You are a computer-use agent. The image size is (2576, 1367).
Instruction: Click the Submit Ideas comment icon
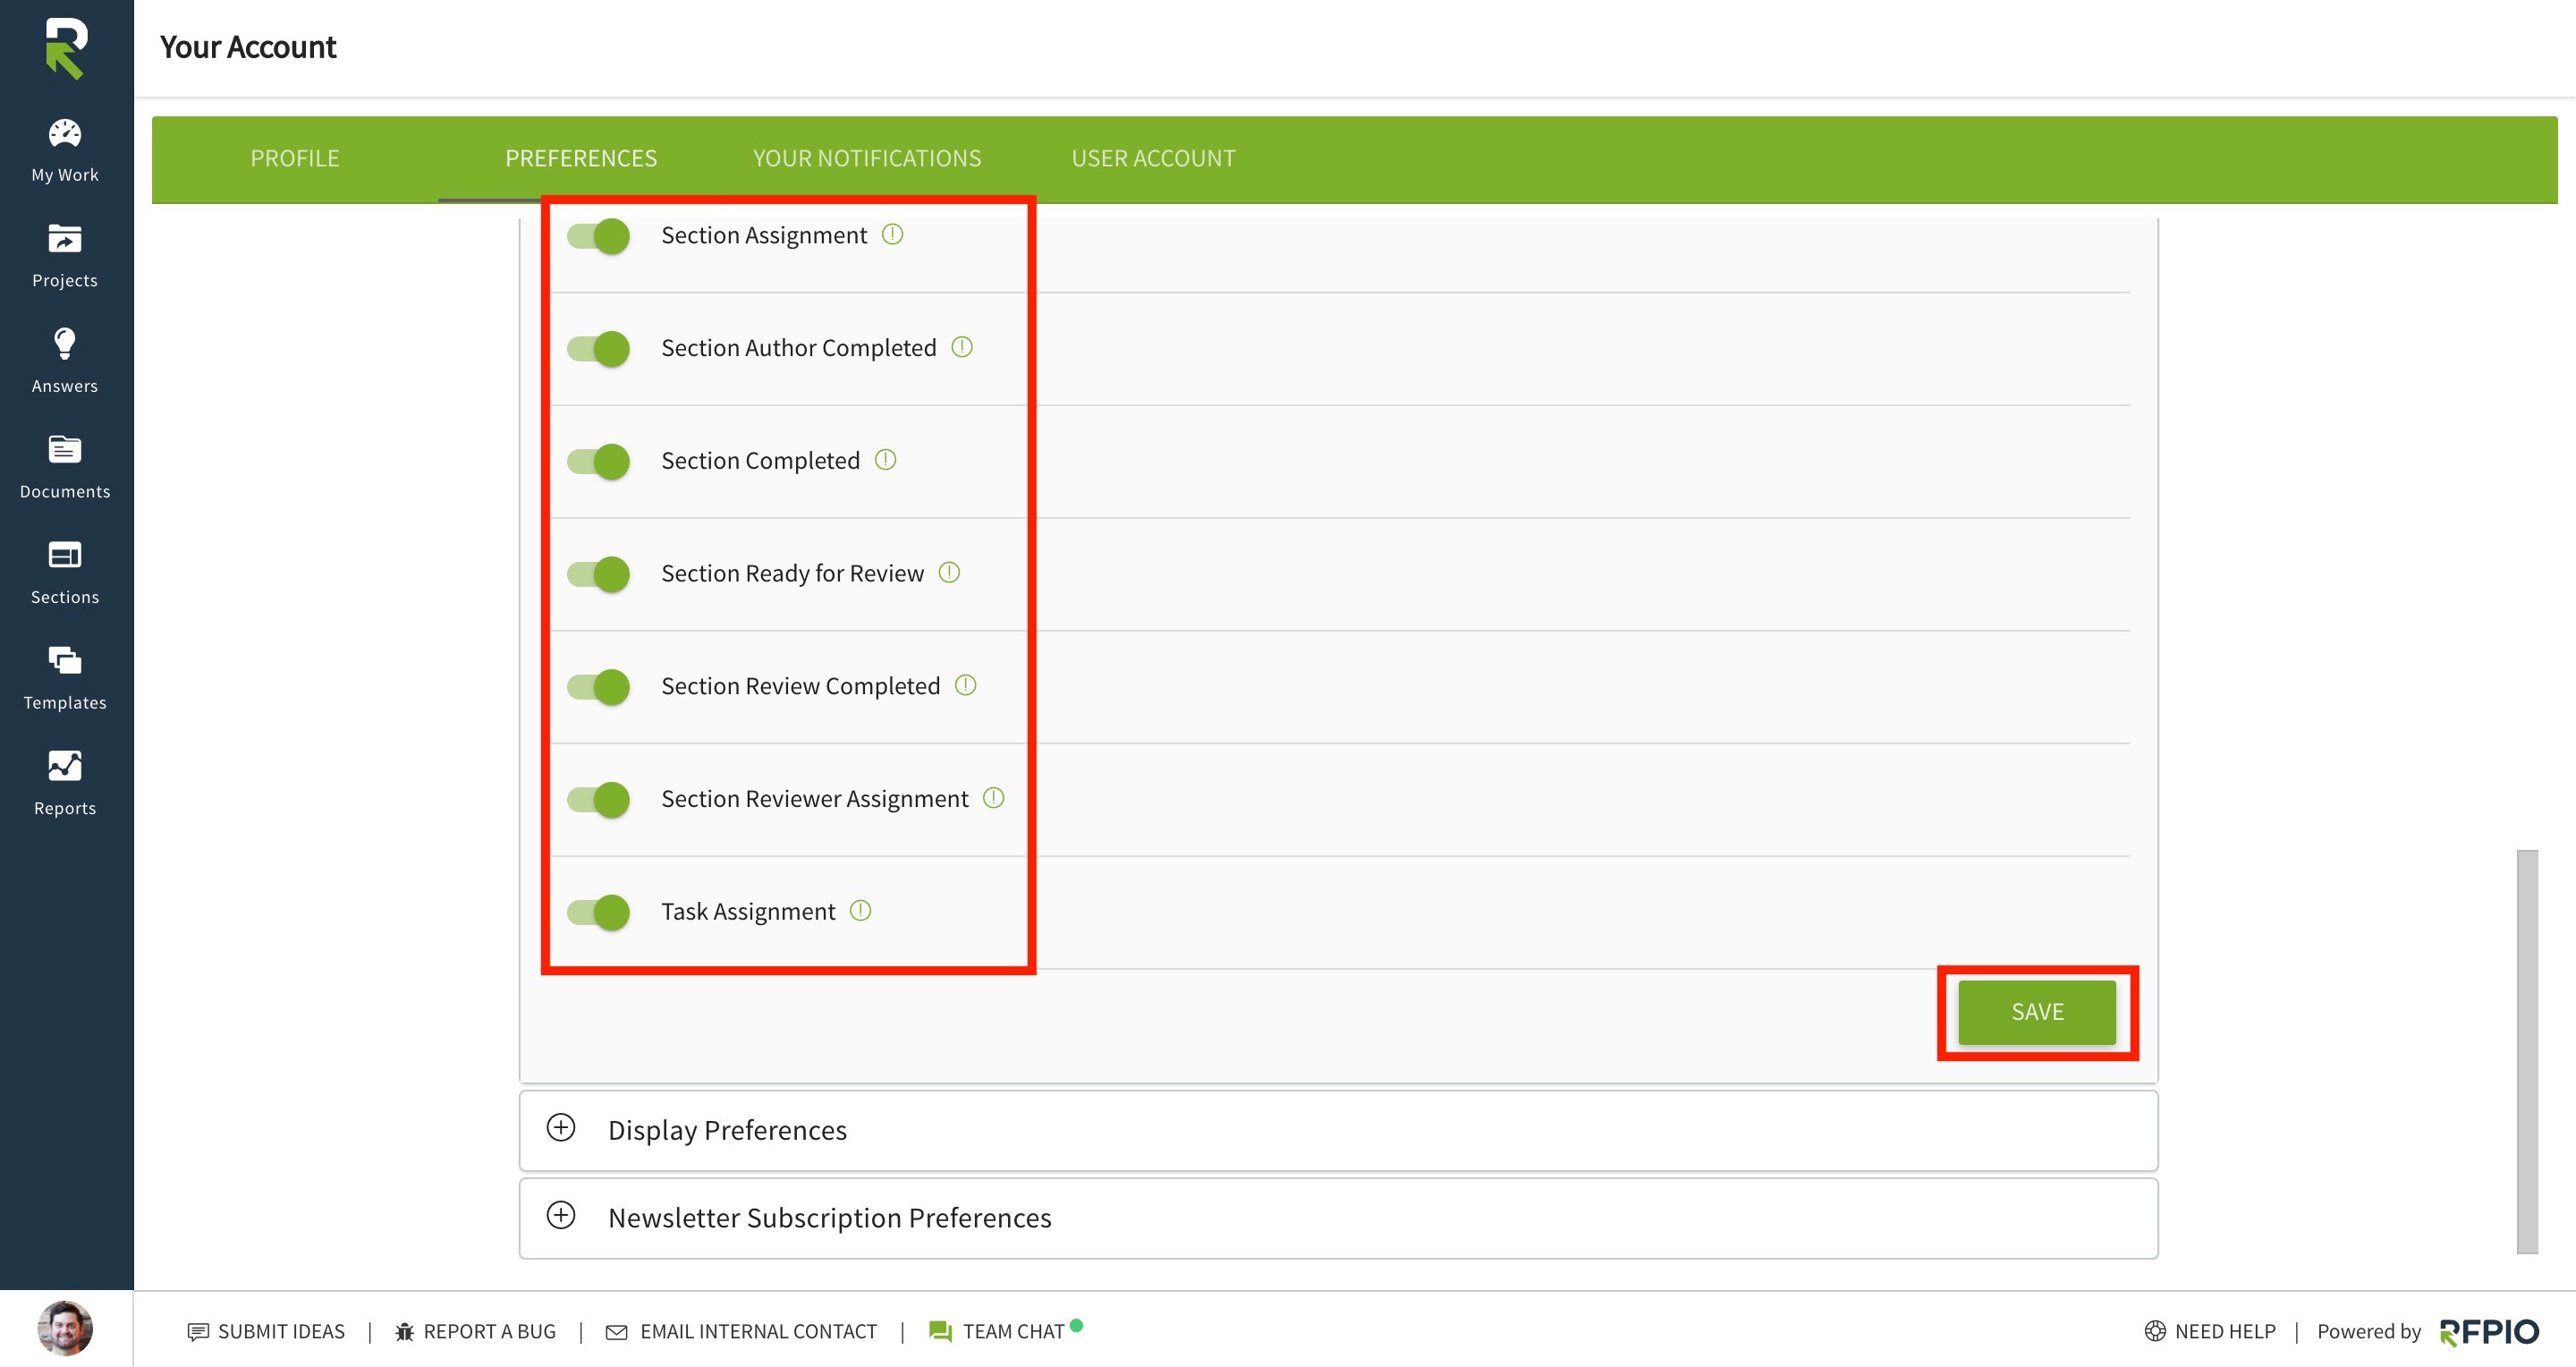pos(198,1331)
